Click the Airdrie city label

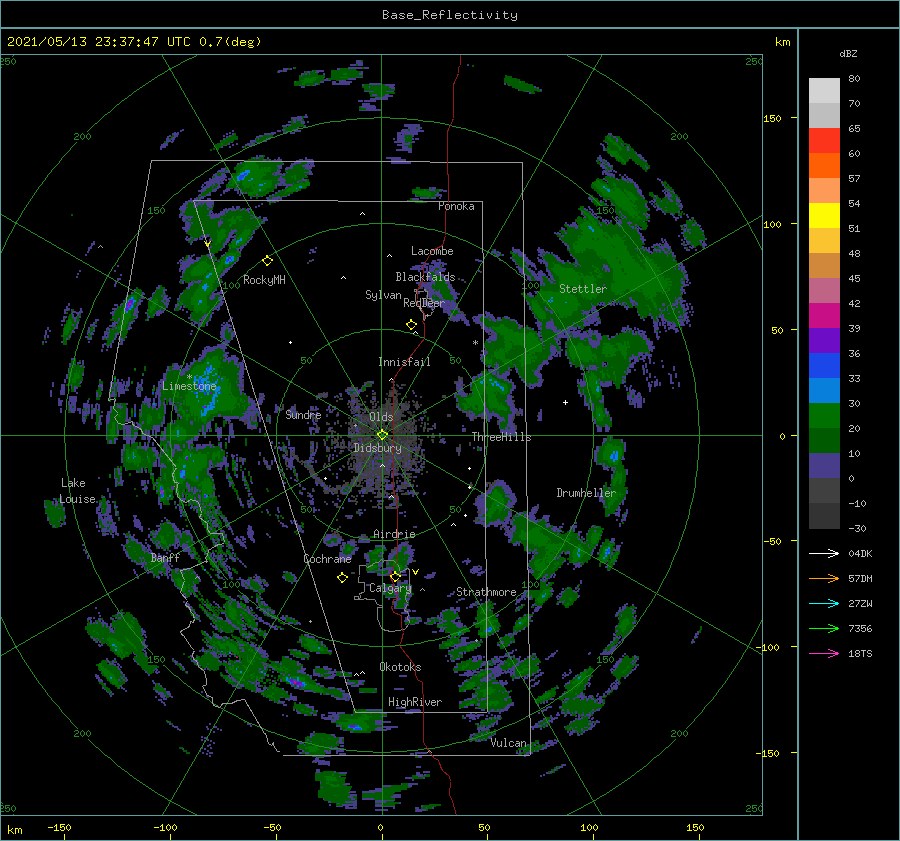394,534
